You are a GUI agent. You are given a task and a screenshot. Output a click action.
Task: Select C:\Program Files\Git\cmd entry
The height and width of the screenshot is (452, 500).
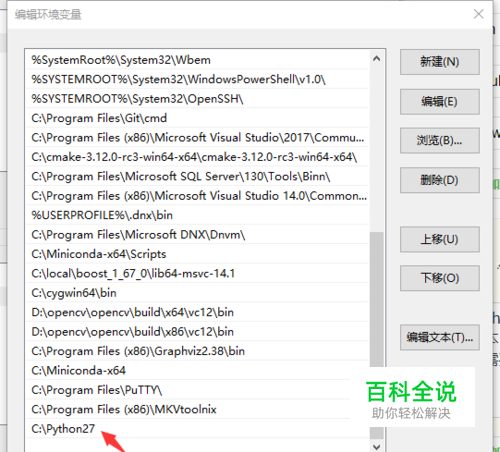click(x=197, y=118)
